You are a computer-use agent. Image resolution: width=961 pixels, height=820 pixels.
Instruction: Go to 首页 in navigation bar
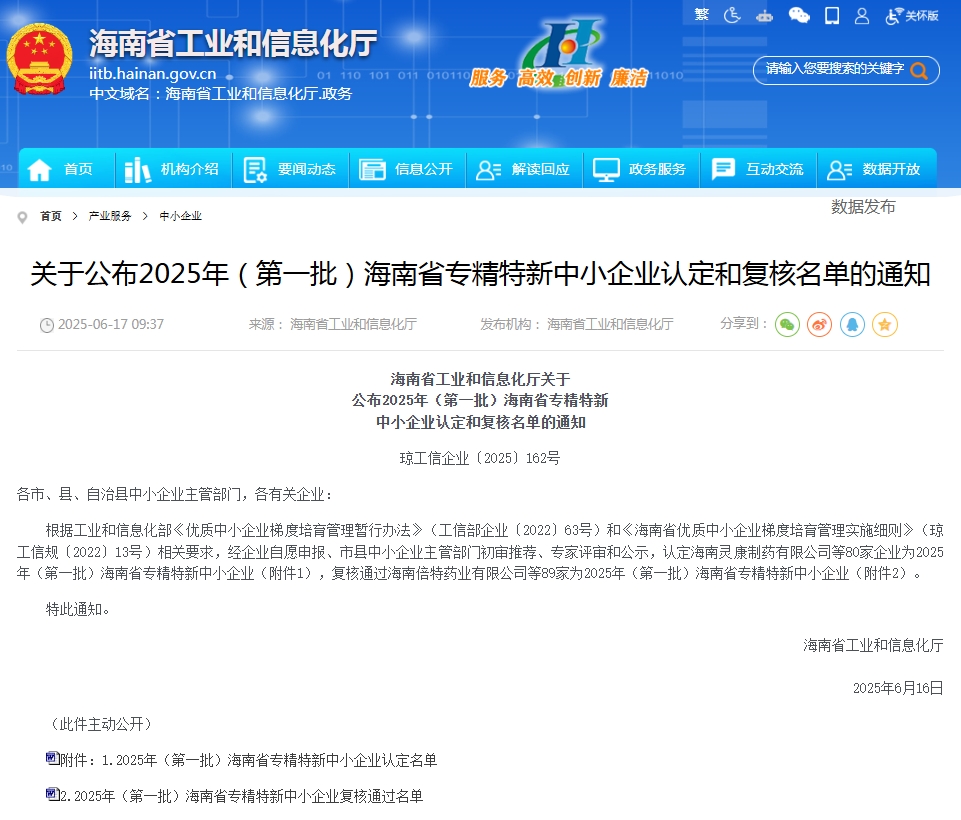coord(64,169)
